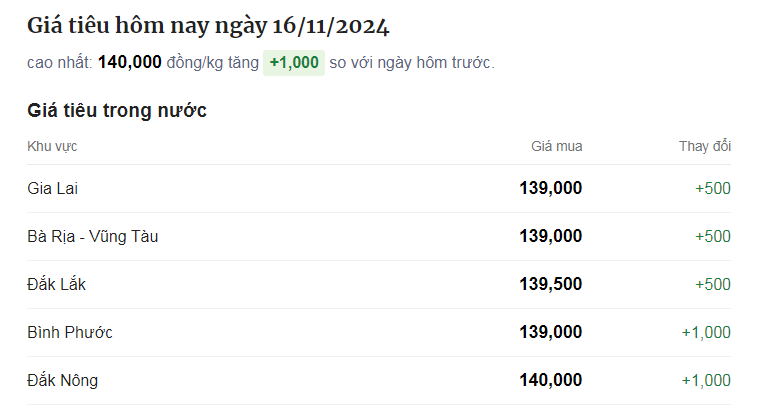Select the Đắk Nông region name
The width and height of the screenshot is (771, 407).
62,380
